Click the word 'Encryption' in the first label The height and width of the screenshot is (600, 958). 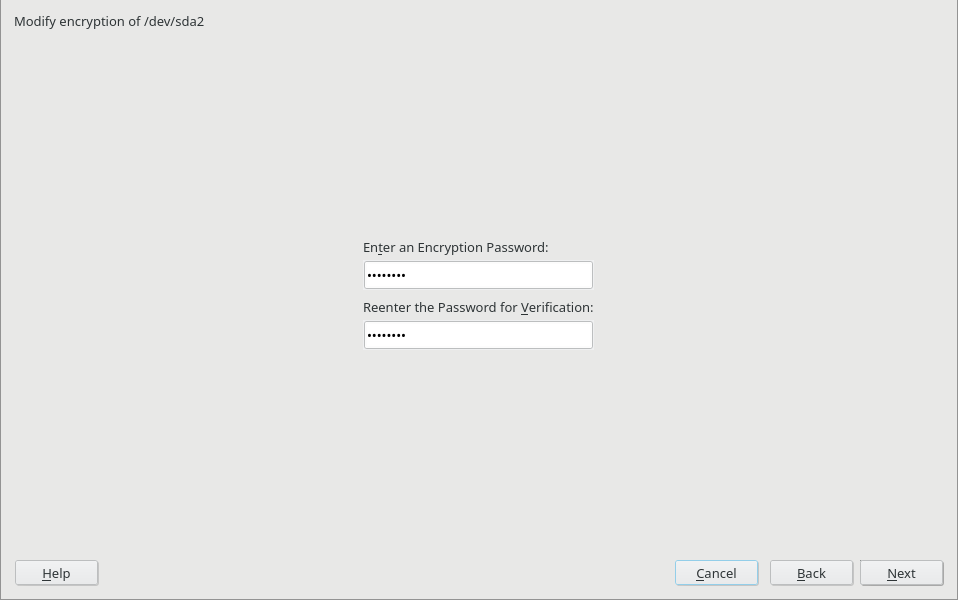(451, 247)
